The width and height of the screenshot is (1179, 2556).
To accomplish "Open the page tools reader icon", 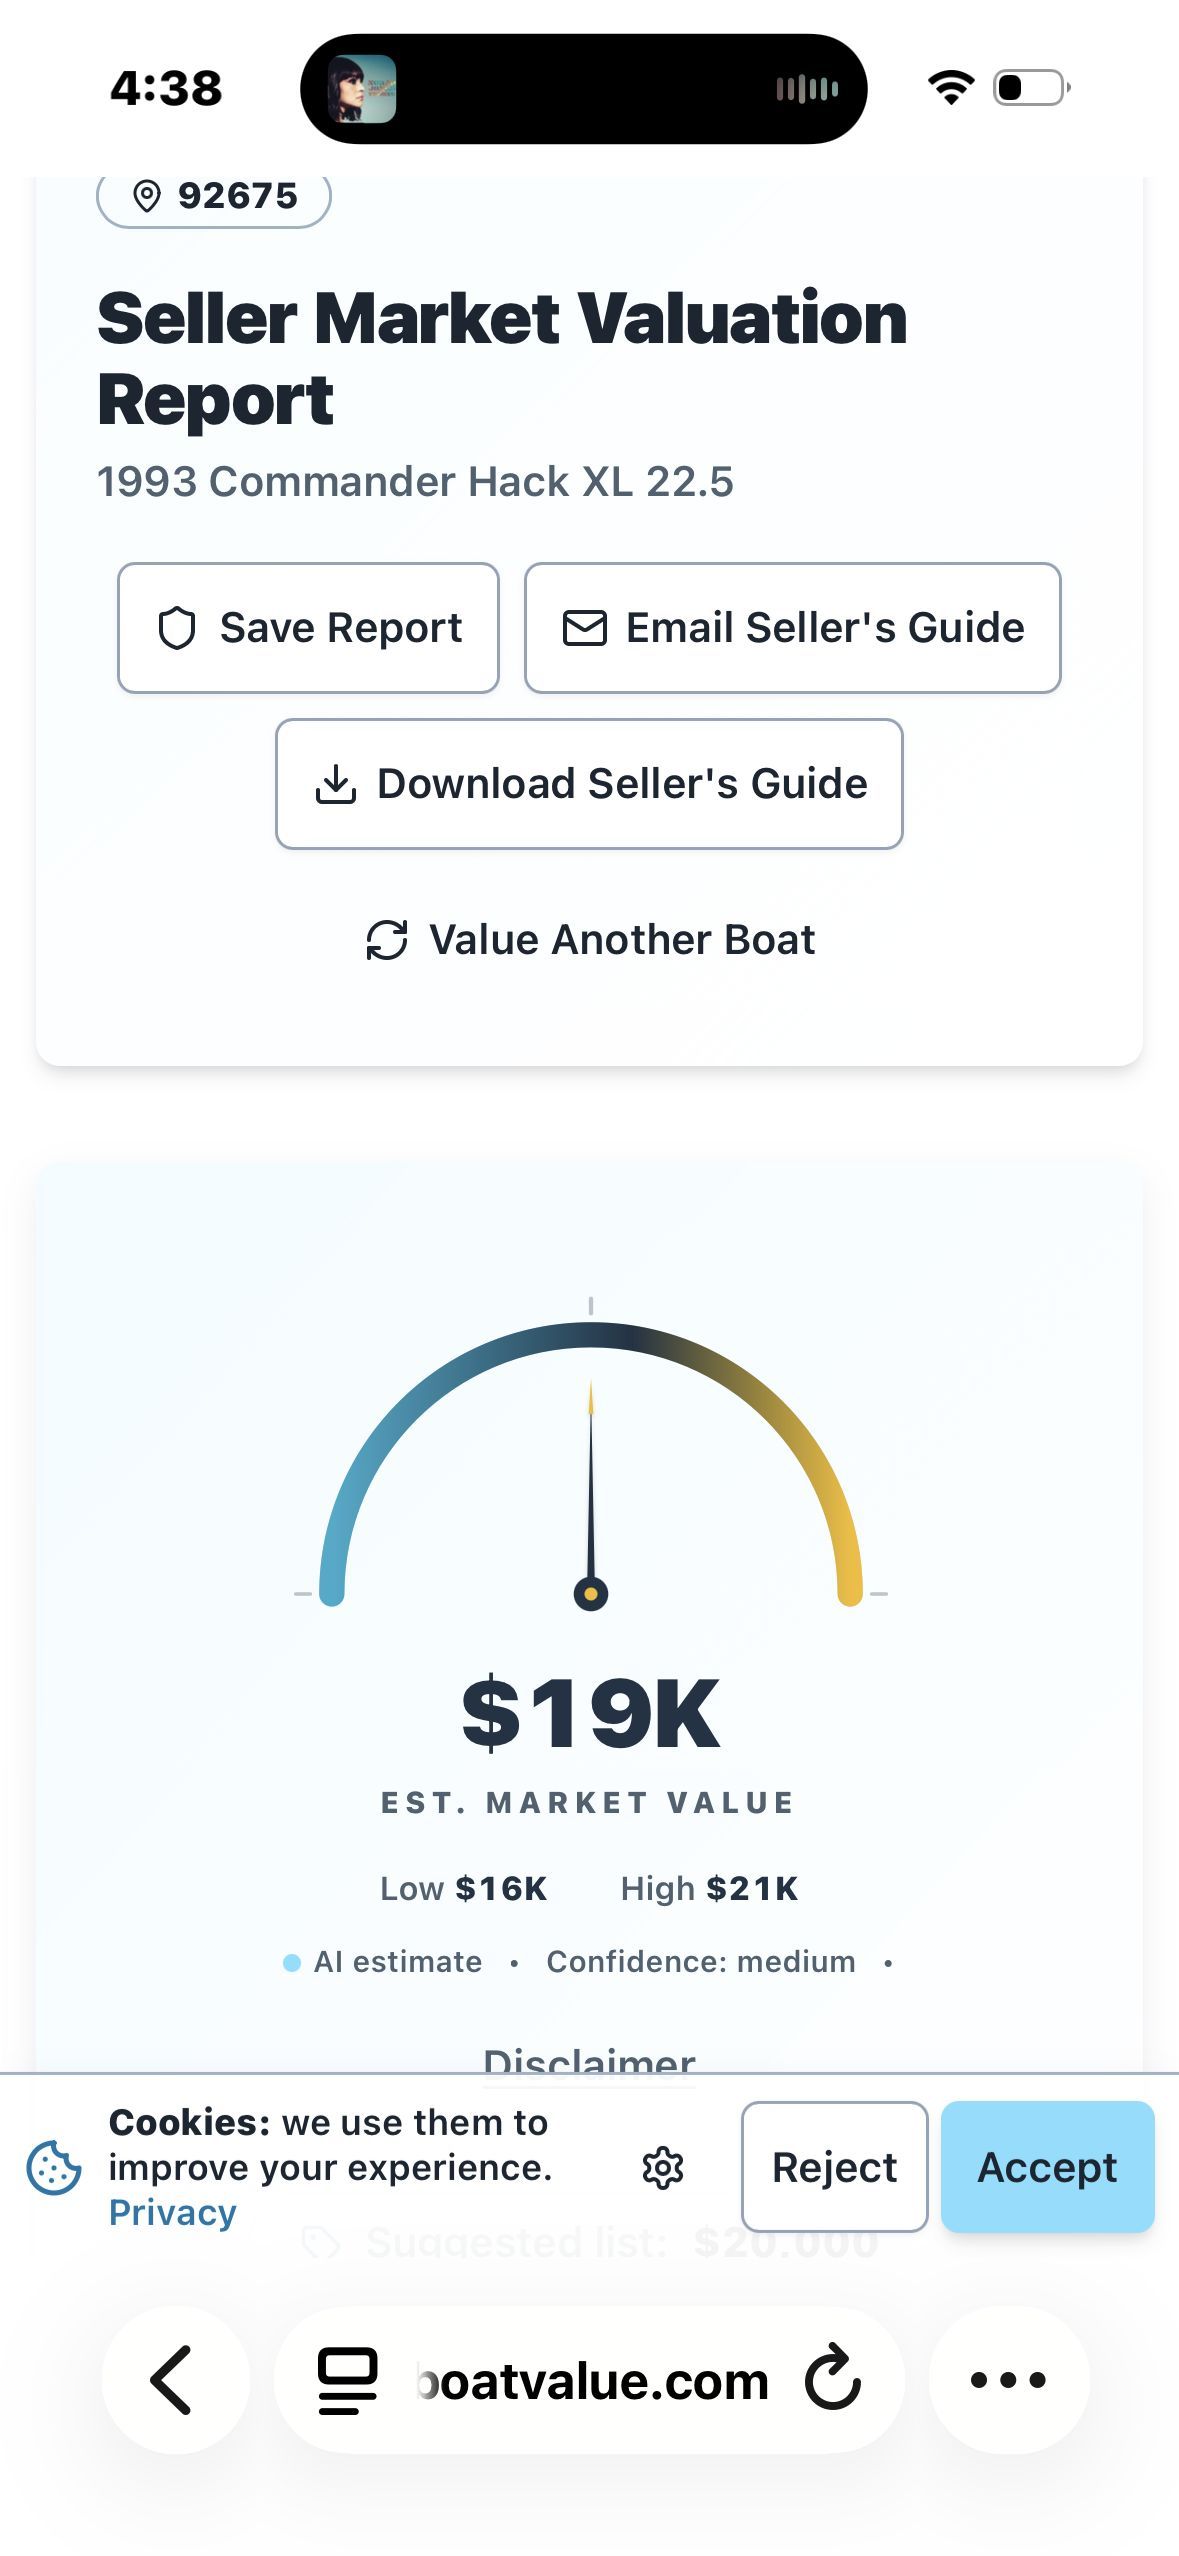I will click(347, 2380).
